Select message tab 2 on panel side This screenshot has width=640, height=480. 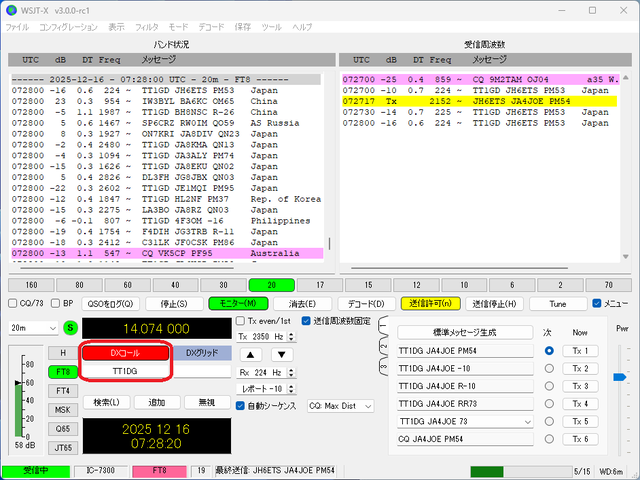point(383,346)
